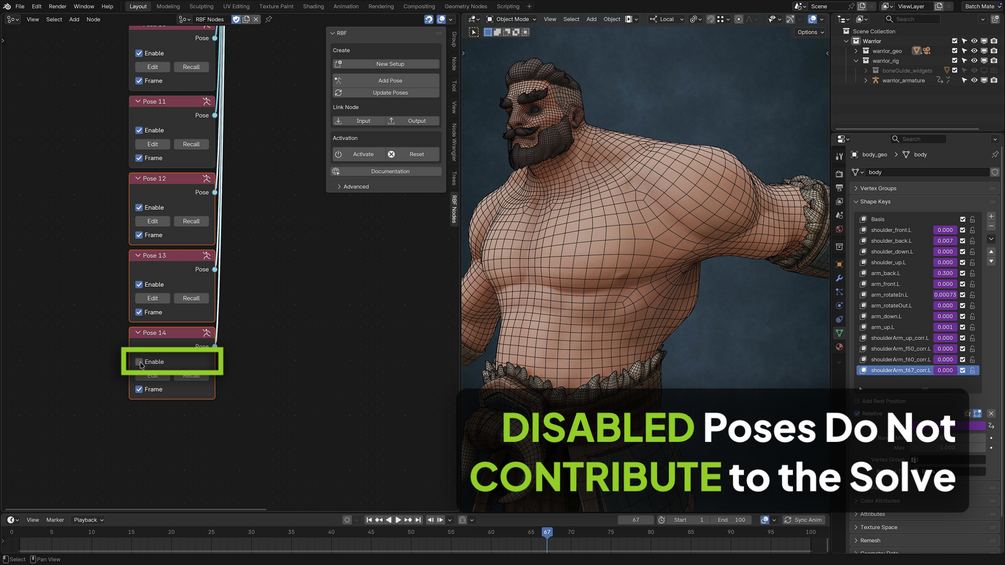Click the arm_rotateIn.L value slider
The width and height of the screenshot is (1005, 565).
(x=945, y=295)
